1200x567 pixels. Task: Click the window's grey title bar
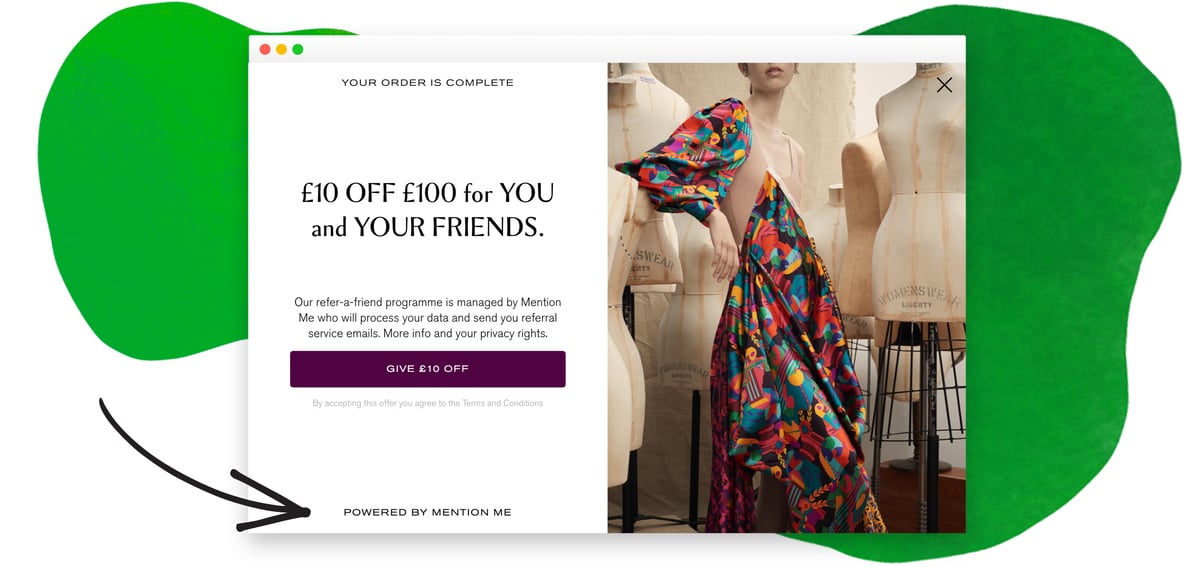click(x=607, y=49)
